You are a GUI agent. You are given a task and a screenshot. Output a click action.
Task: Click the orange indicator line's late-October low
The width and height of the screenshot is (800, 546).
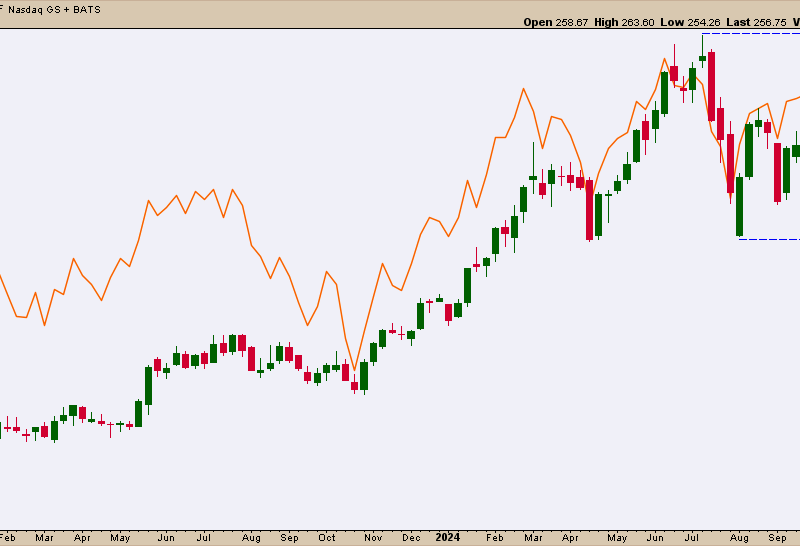pyautogui.click(x=354, y=369)
